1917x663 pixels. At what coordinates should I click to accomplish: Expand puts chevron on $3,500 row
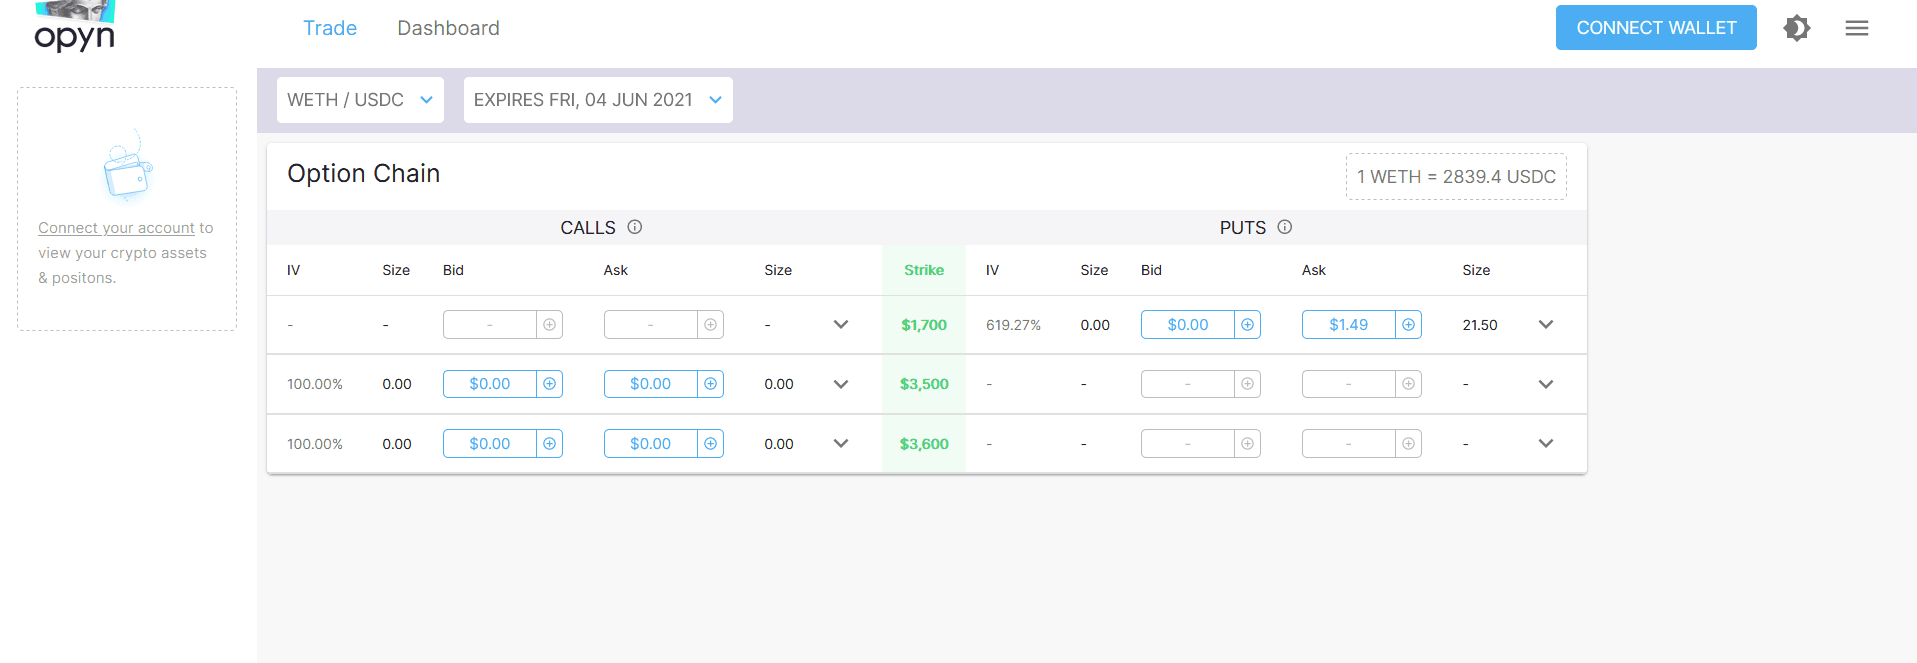click(1545, 384)
